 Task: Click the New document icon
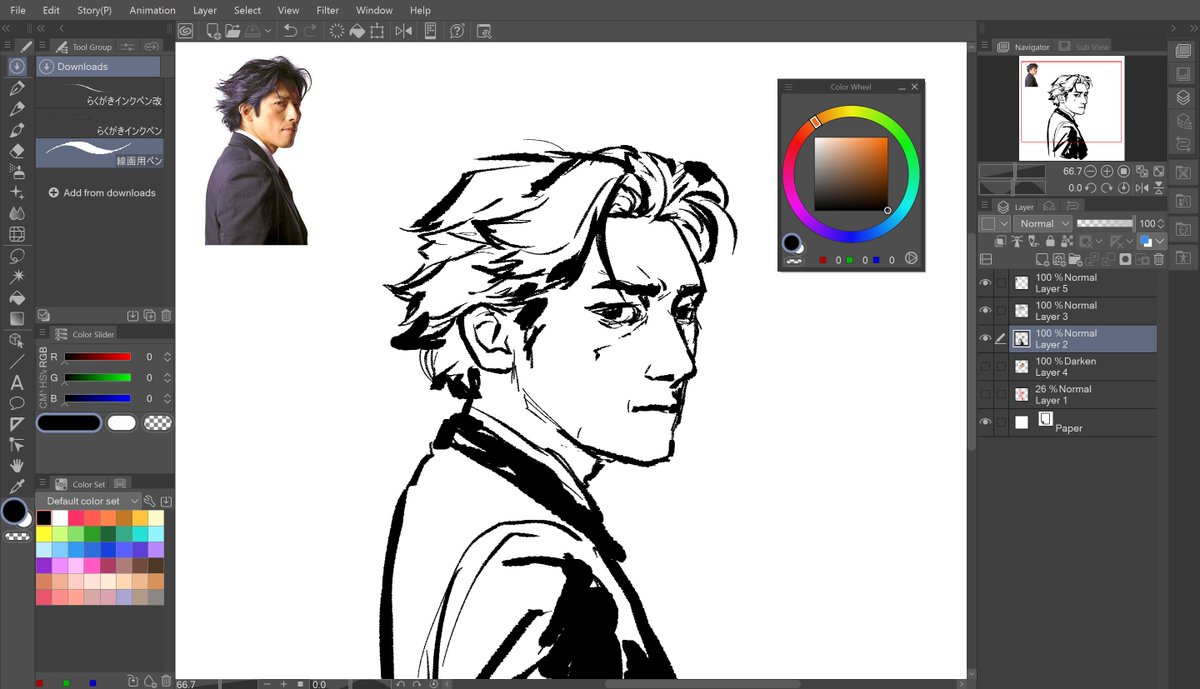tap(213, 31)
